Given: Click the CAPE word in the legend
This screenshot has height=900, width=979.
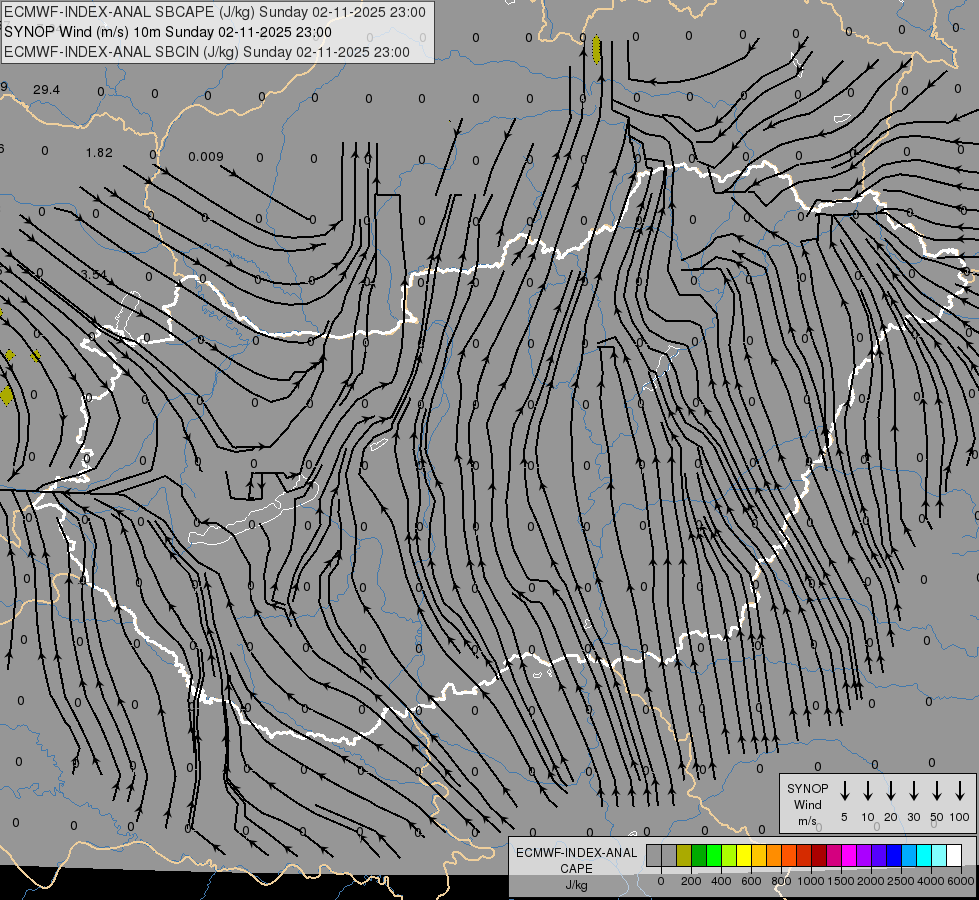Looking at the screenshot, I should [576, 869].
